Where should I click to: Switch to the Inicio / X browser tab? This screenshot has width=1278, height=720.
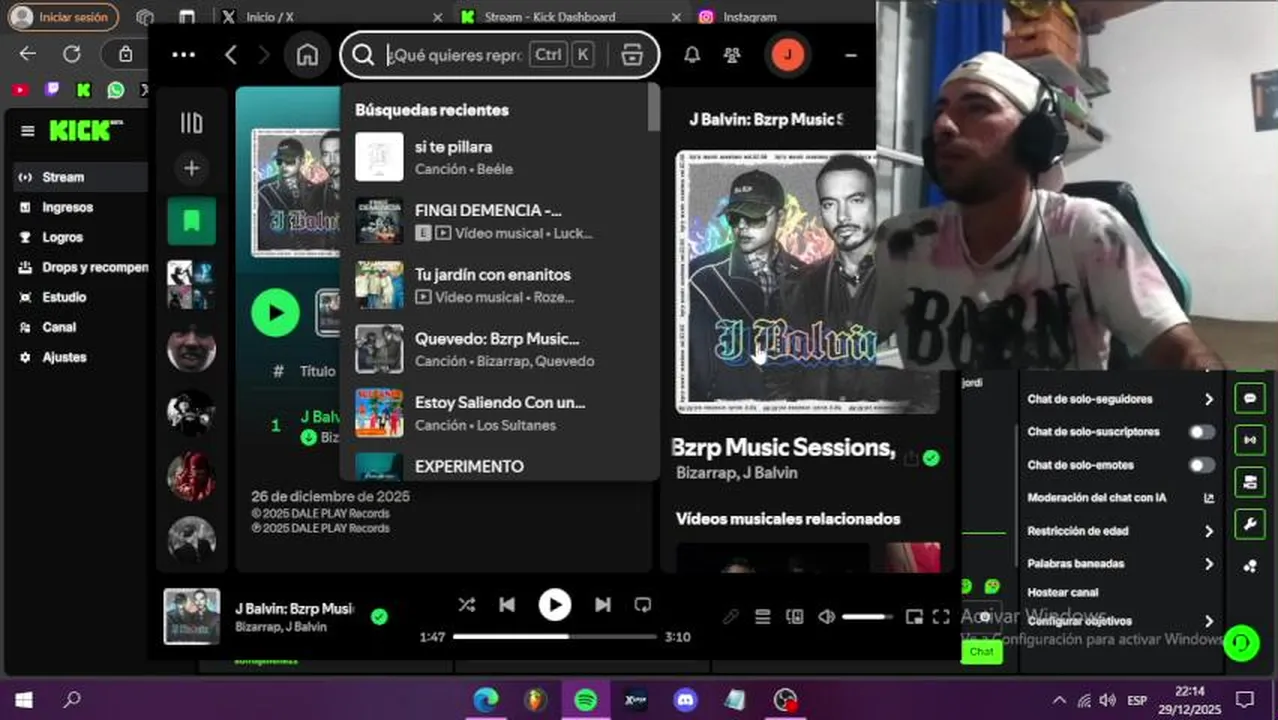330,17
